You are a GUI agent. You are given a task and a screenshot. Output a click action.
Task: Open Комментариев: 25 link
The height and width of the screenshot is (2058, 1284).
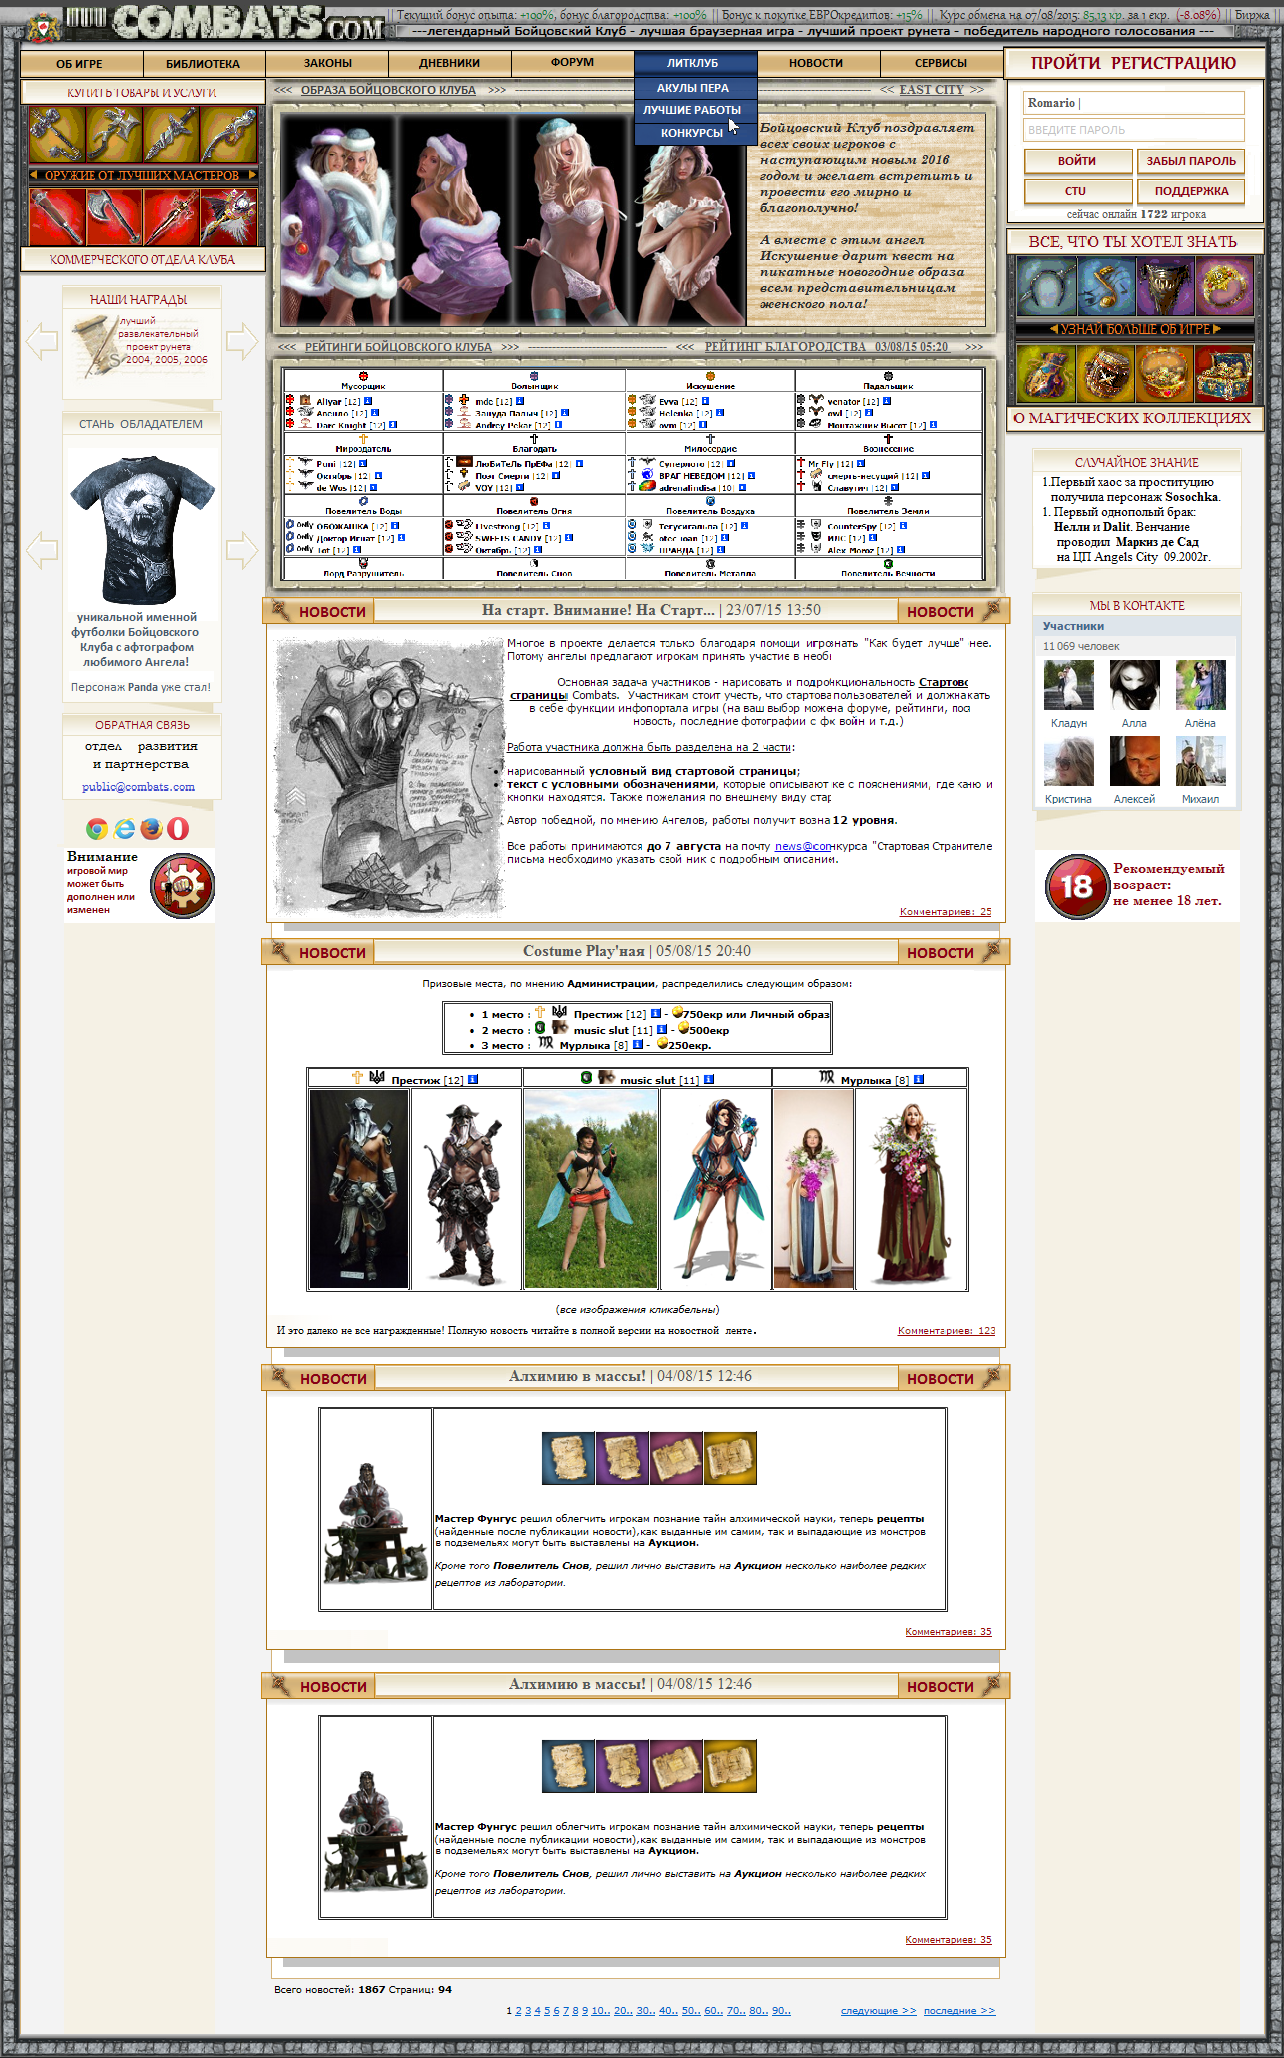[x=946, y=912]
